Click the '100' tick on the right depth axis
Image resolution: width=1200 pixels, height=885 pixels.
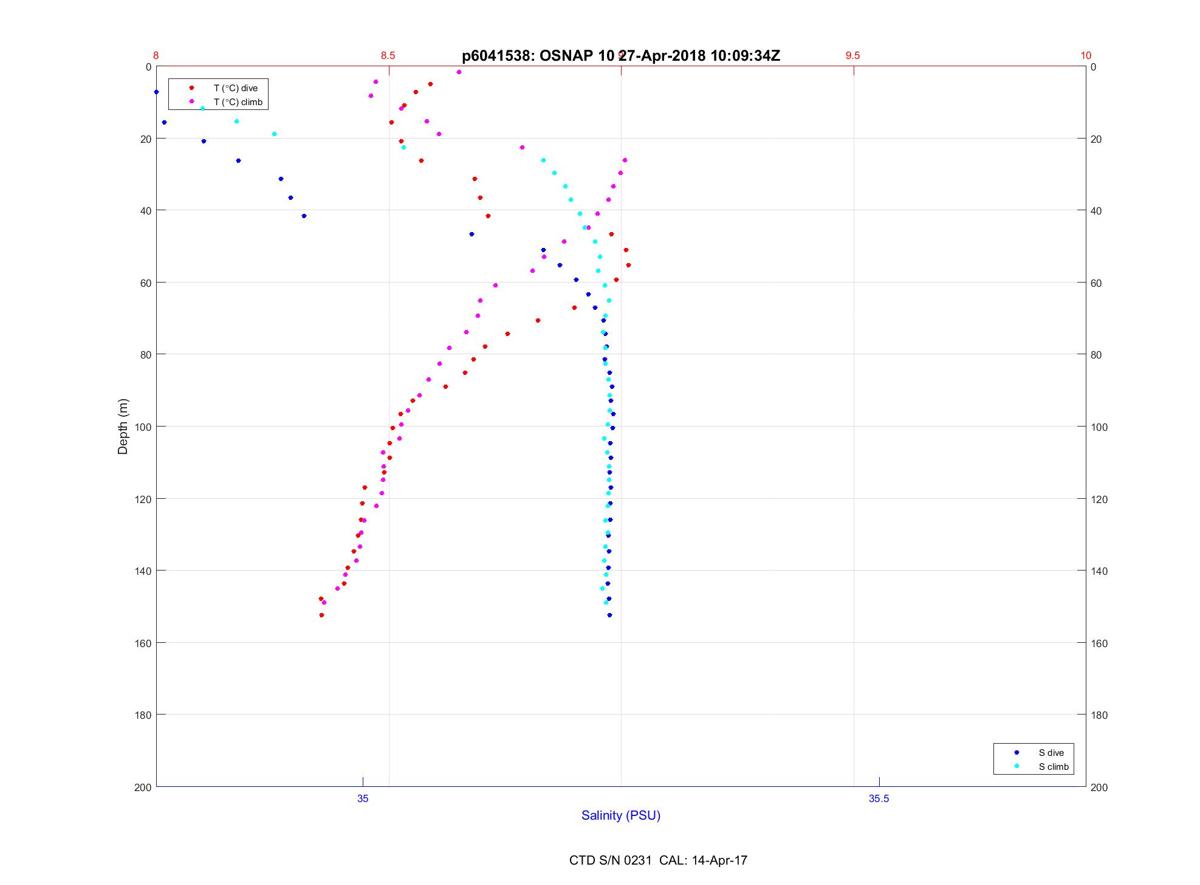[1100, 427]
